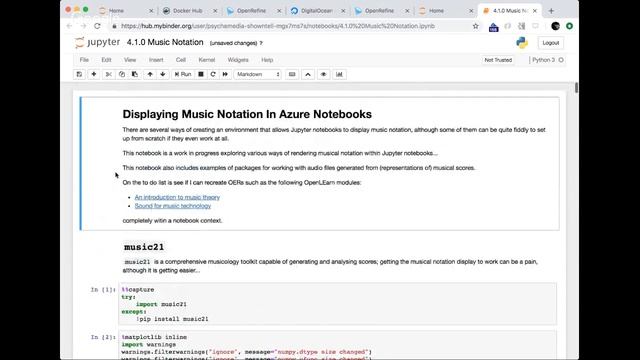Screen dimensions: 640x360
Task: Interrupt the kernel with the stop icon
Action: [x=201, y=74]
